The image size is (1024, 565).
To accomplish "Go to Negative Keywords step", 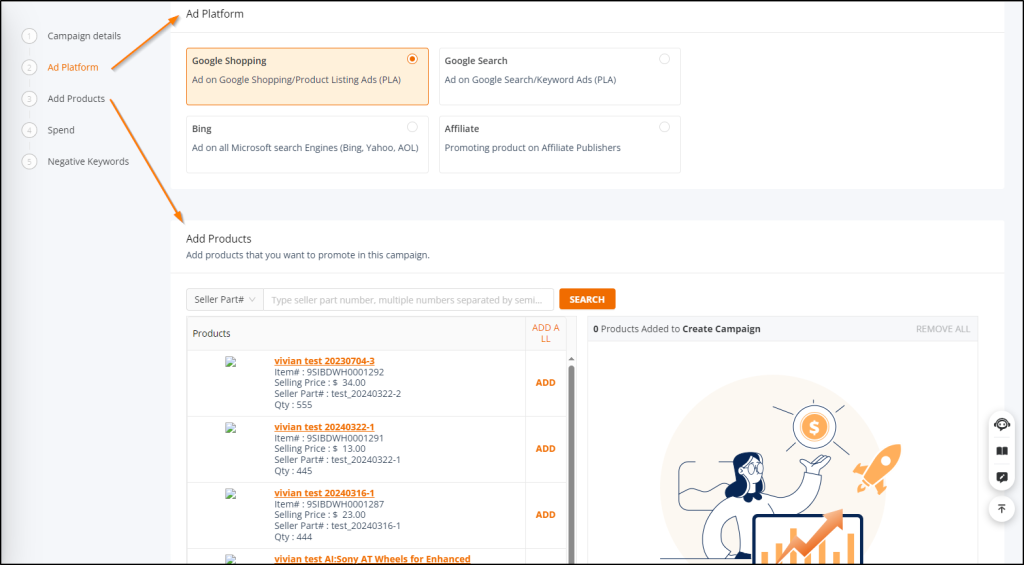I will [x=88, y=161].
